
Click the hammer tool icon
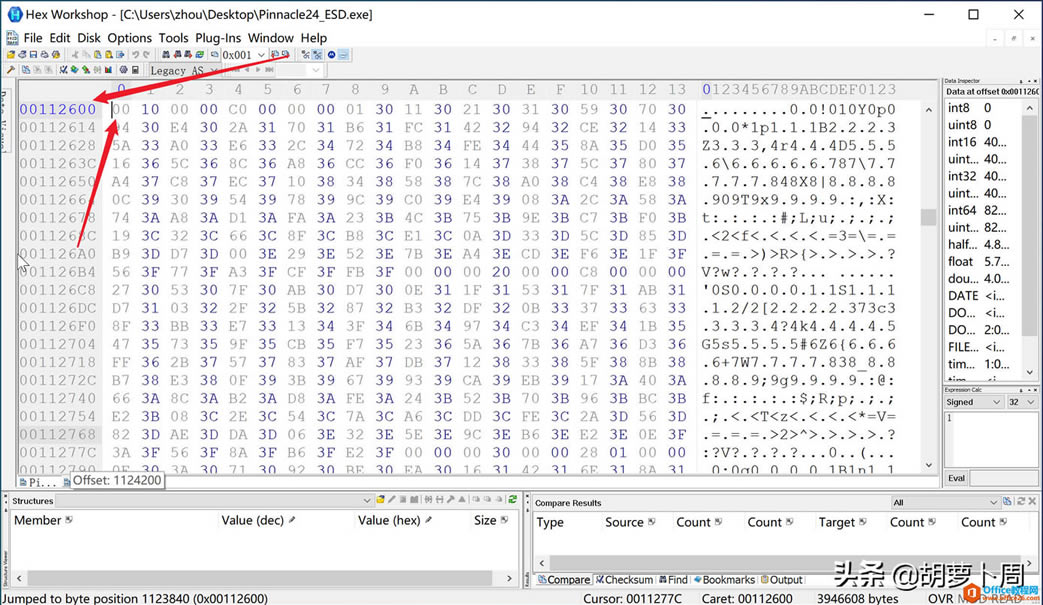coord(11,70)
